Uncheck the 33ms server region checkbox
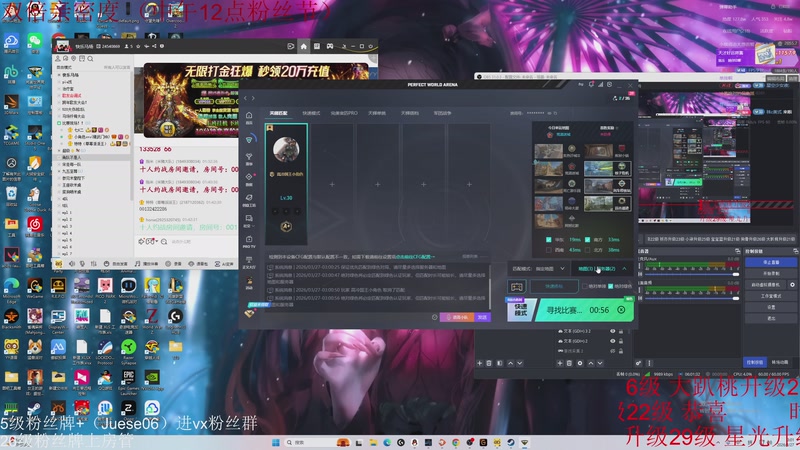Image resolution: width=800 pixels, height=450 pixels. (x=587, y=239)
